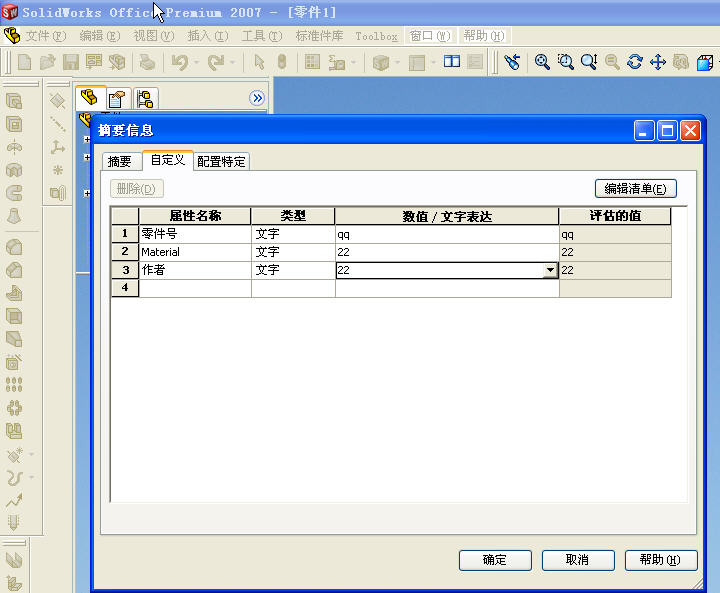Open the 窗口(W) menu
The height and width of the screenshot is (593, 720).
tap(430, 36)
